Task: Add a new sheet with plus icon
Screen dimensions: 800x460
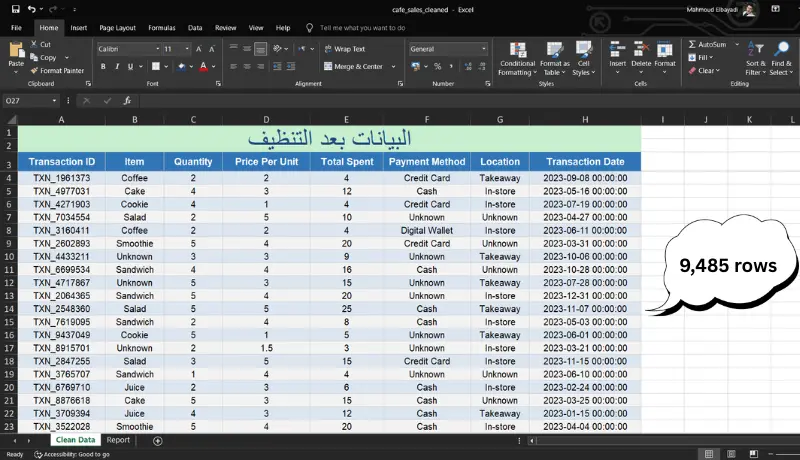Action: pyautogui.click(x=158, y=441)
